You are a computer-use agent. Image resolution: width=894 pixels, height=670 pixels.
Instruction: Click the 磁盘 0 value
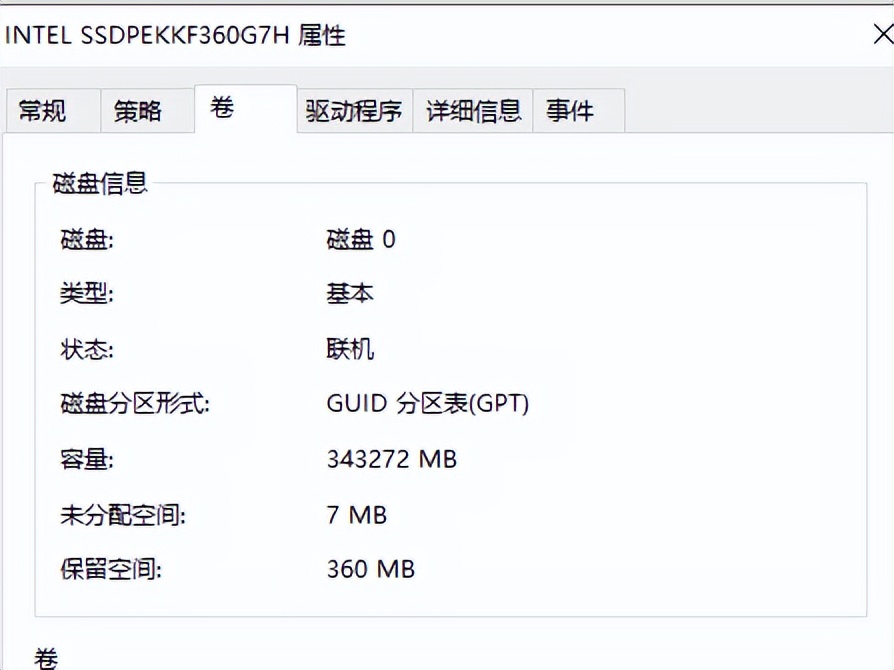(x=361, y=239)
